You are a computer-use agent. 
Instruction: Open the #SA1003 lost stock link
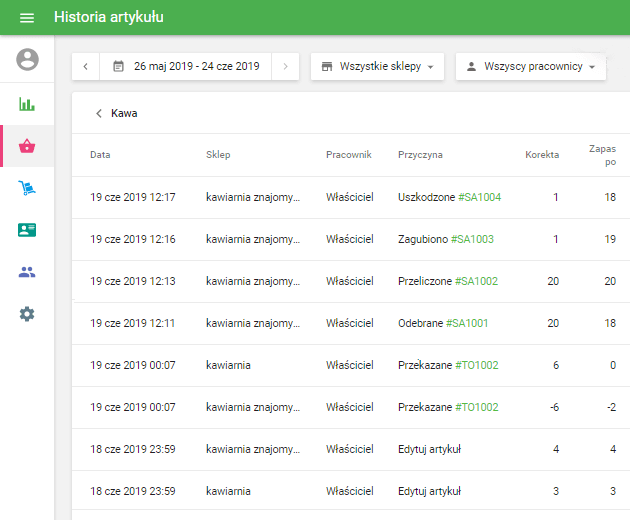472,239
